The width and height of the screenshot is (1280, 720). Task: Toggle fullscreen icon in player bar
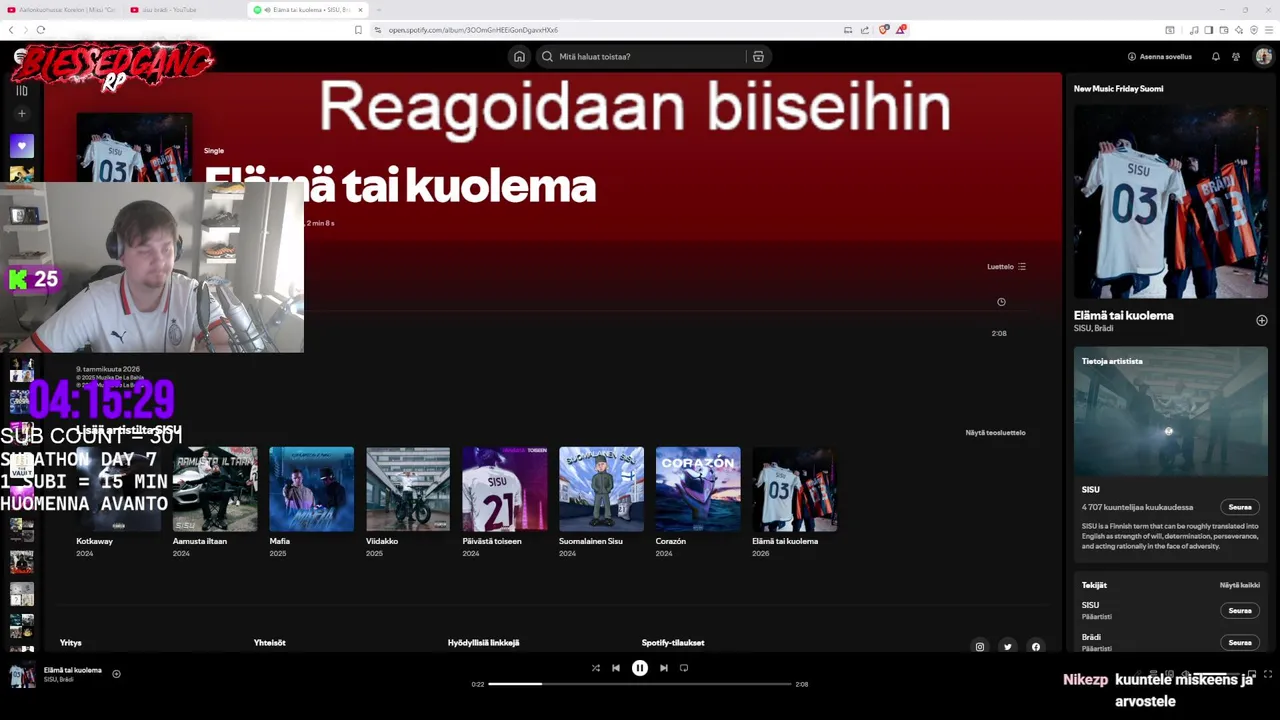1268,674
